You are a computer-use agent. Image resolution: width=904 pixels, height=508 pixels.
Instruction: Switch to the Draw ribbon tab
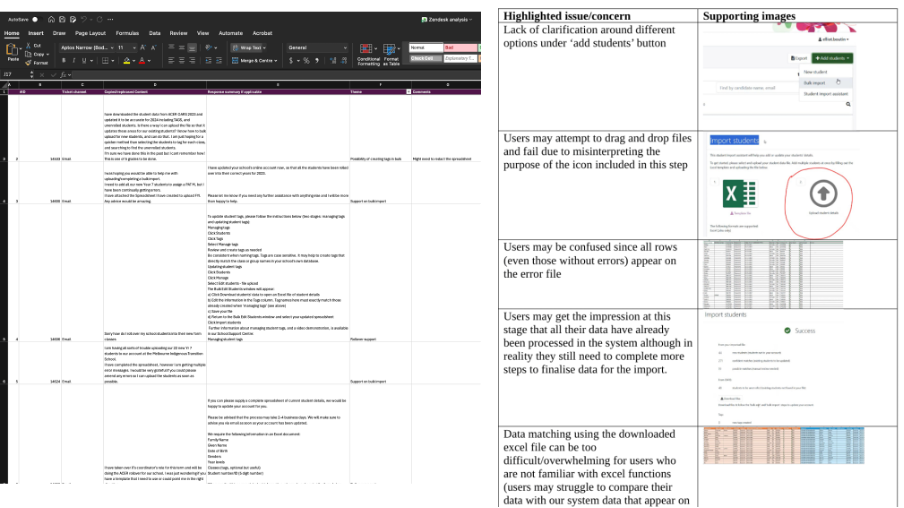(59, 33)
